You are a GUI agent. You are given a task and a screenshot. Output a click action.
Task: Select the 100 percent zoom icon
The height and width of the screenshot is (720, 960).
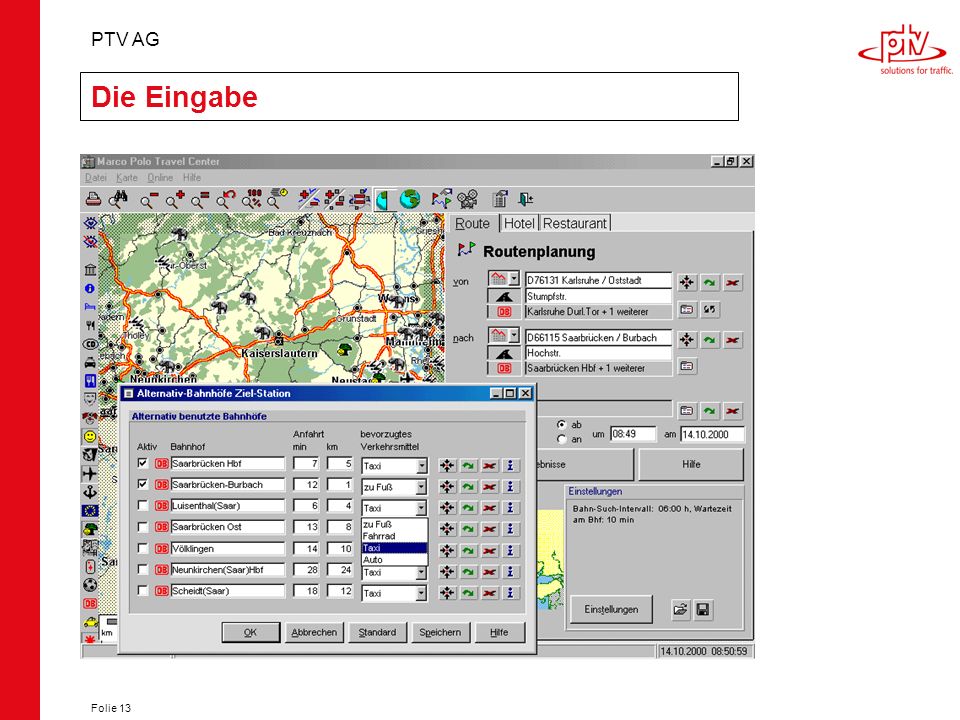[252, 199]
